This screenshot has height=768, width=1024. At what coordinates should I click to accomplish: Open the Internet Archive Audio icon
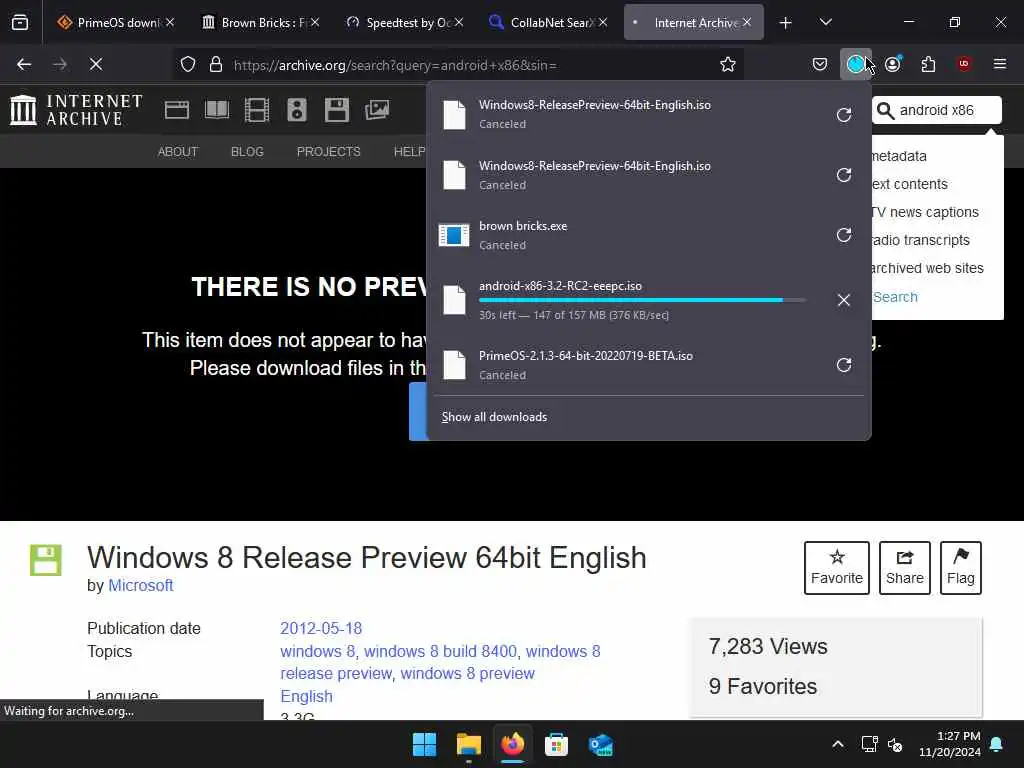[296, 110]
